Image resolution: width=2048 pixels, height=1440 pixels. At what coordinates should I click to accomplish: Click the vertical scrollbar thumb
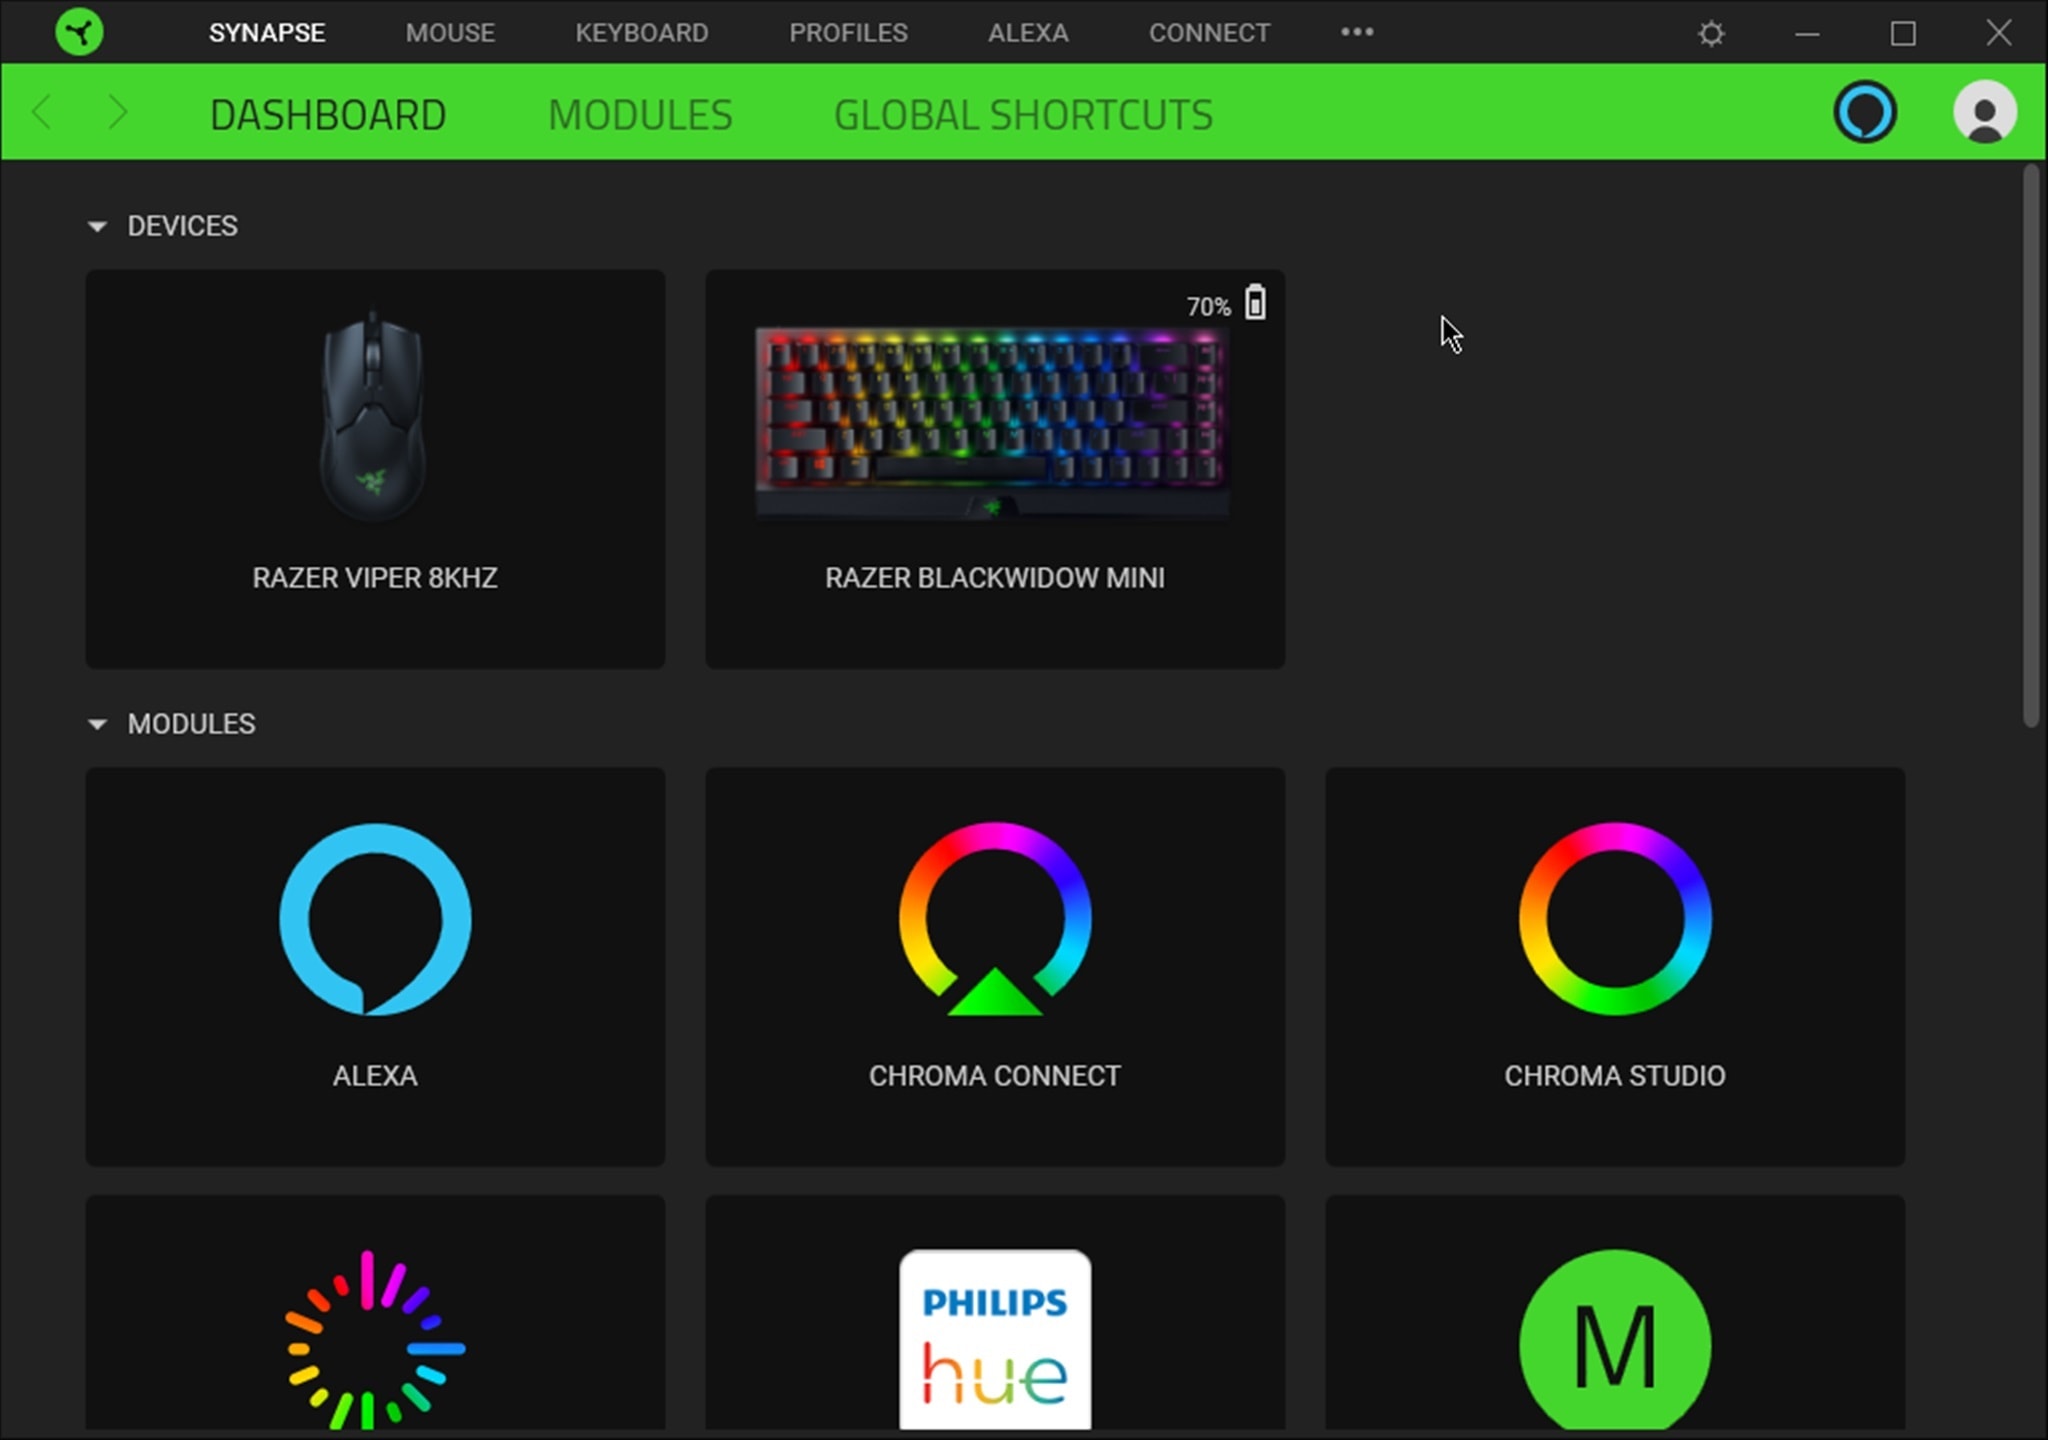click(2030, 446)
